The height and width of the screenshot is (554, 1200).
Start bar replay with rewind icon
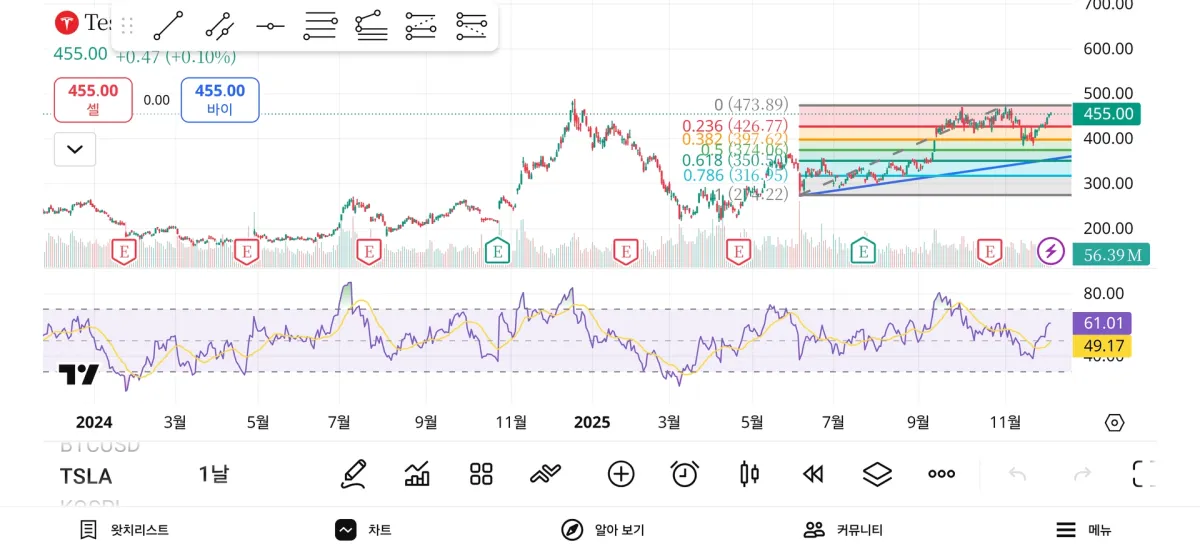813,474
